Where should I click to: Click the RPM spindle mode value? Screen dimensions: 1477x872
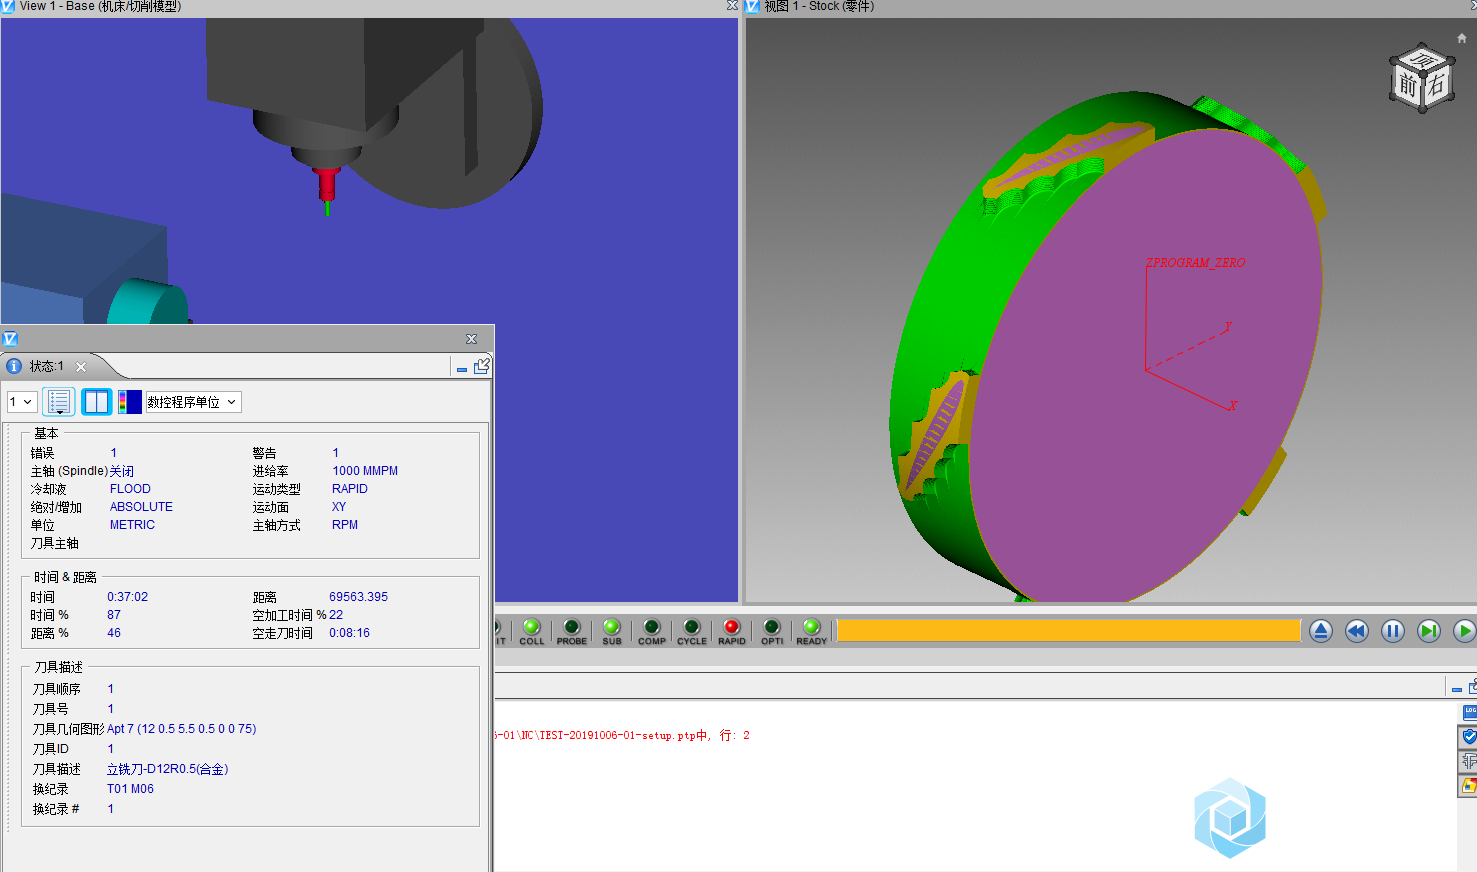[345, 525]
